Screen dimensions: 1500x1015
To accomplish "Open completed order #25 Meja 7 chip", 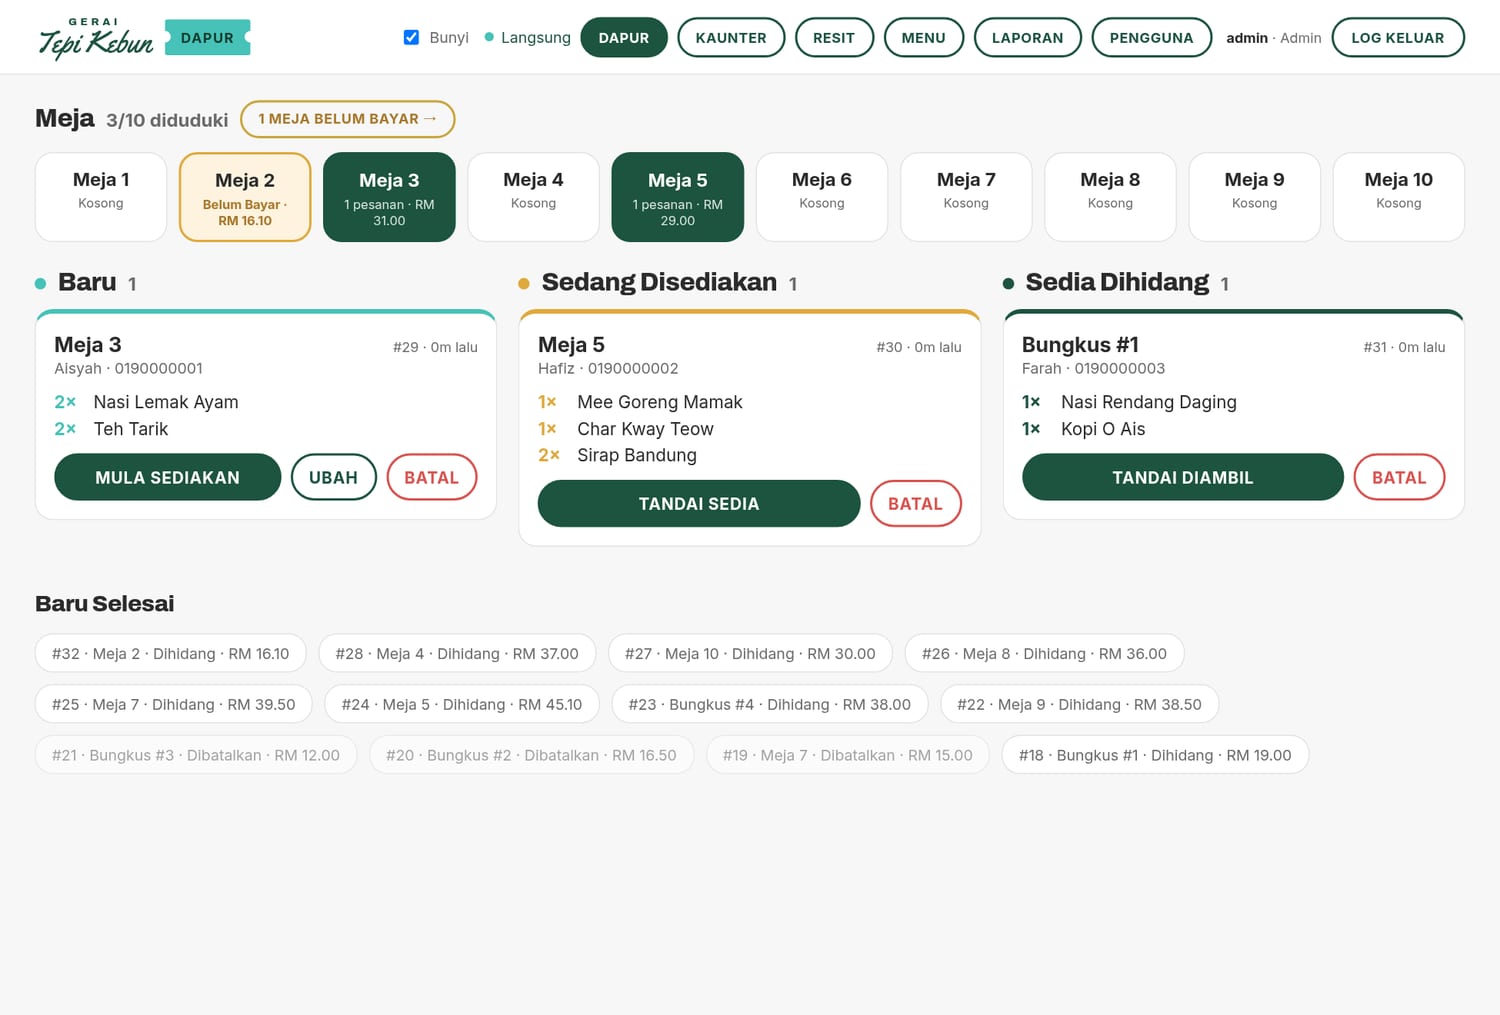I will point(174,704).
